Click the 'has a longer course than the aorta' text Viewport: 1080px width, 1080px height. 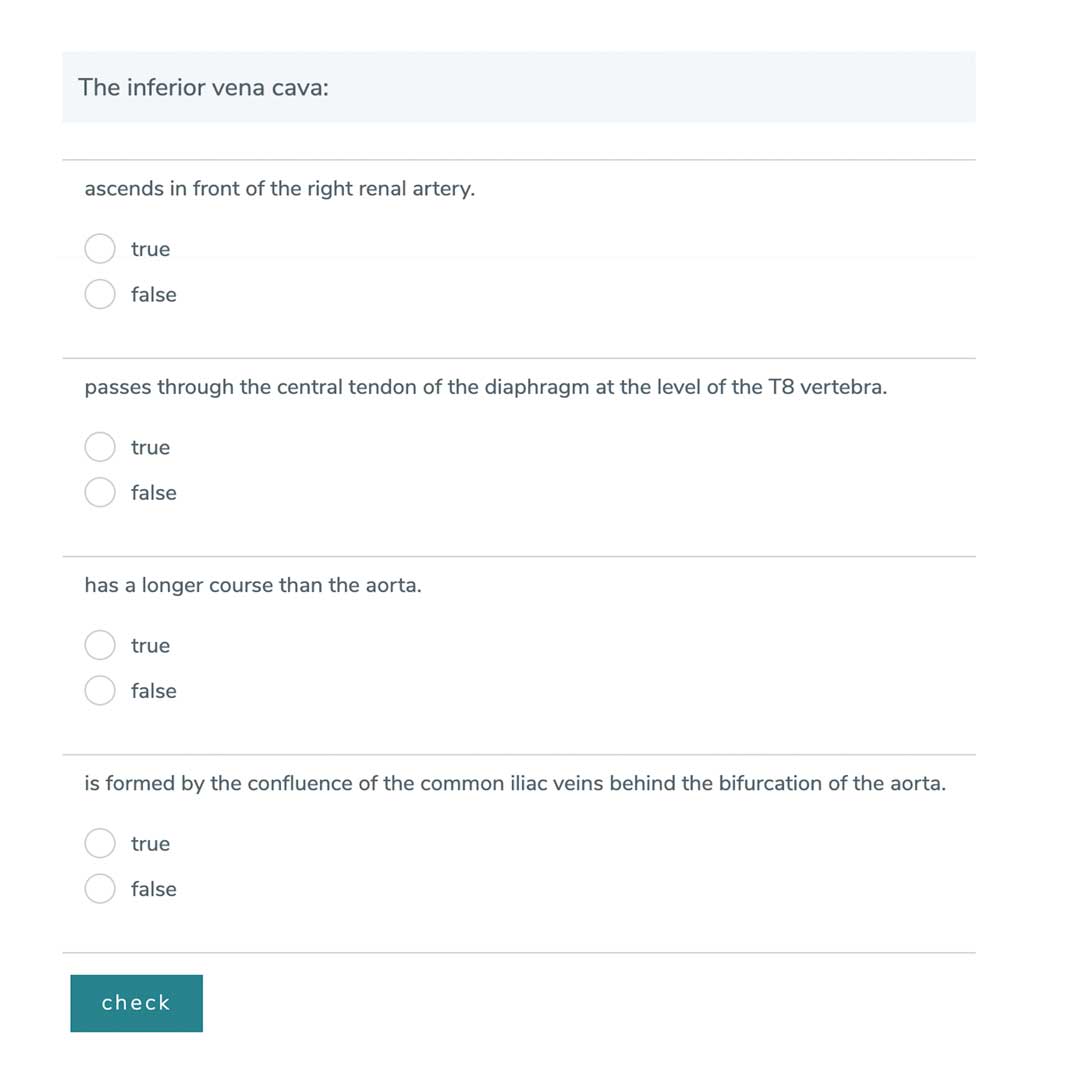click(x=252, y=585)
